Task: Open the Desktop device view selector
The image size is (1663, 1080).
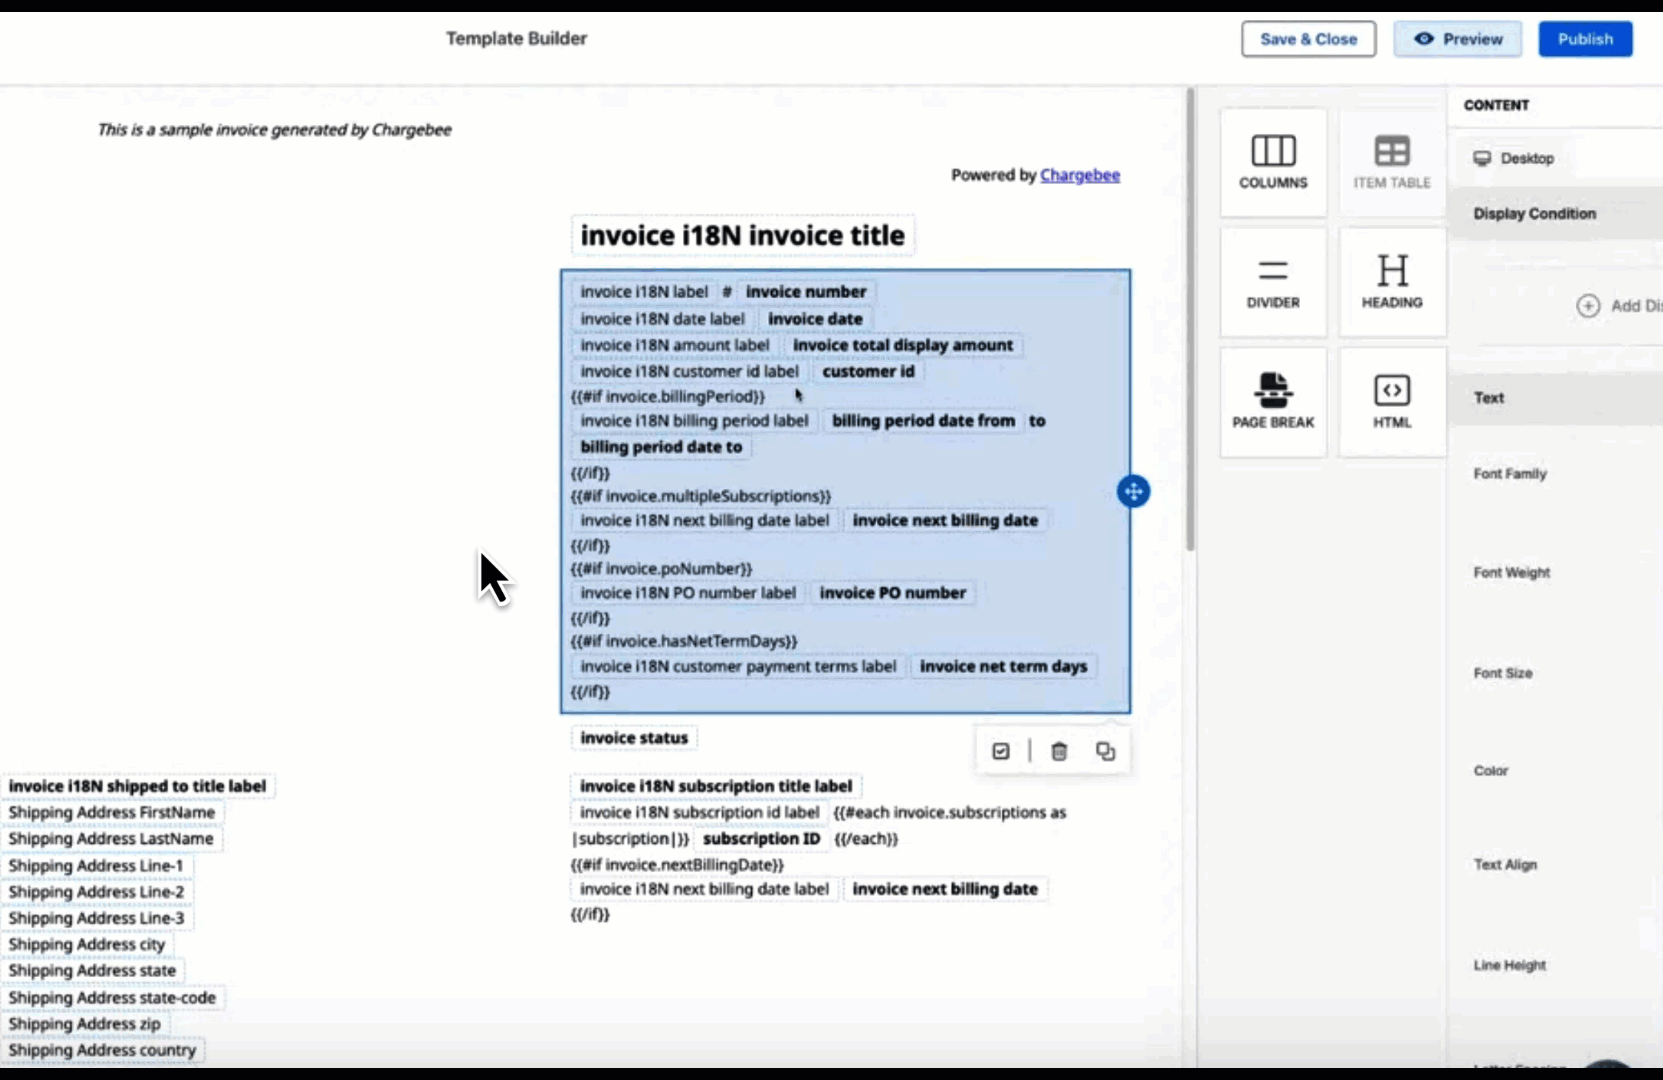Action: click(x=1514, y=158)
